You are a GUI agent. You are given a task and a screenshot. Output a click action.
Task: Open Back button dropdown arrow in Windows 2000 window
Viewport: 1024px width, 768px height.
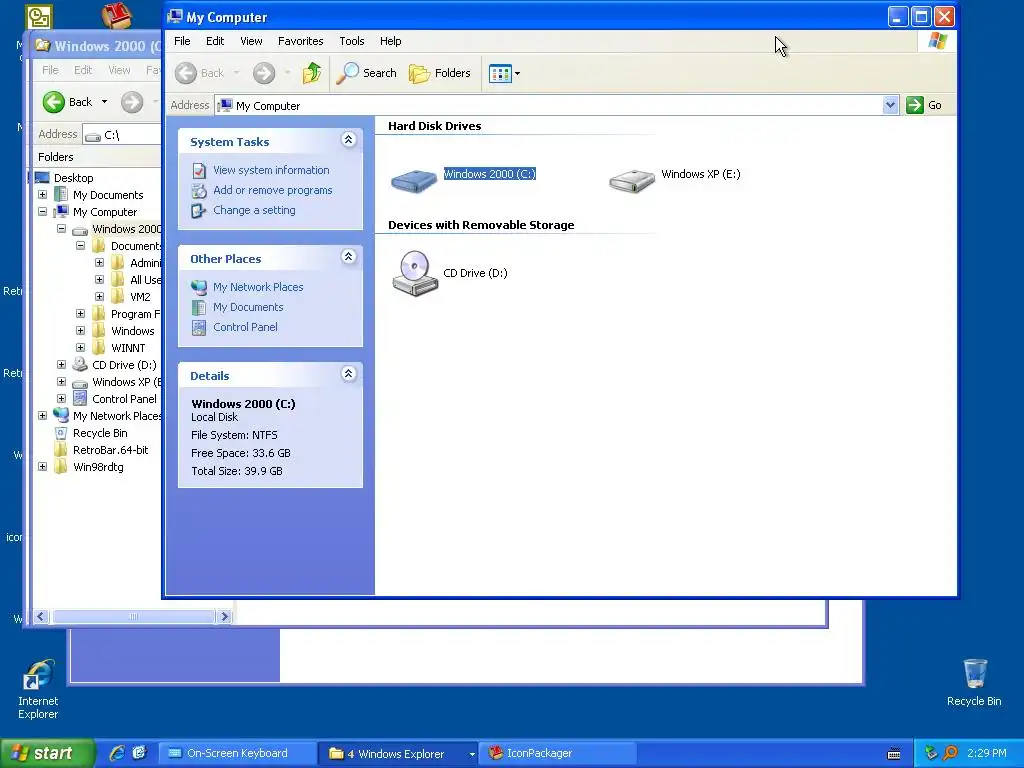pyautogui.click(x=104, y=102)
